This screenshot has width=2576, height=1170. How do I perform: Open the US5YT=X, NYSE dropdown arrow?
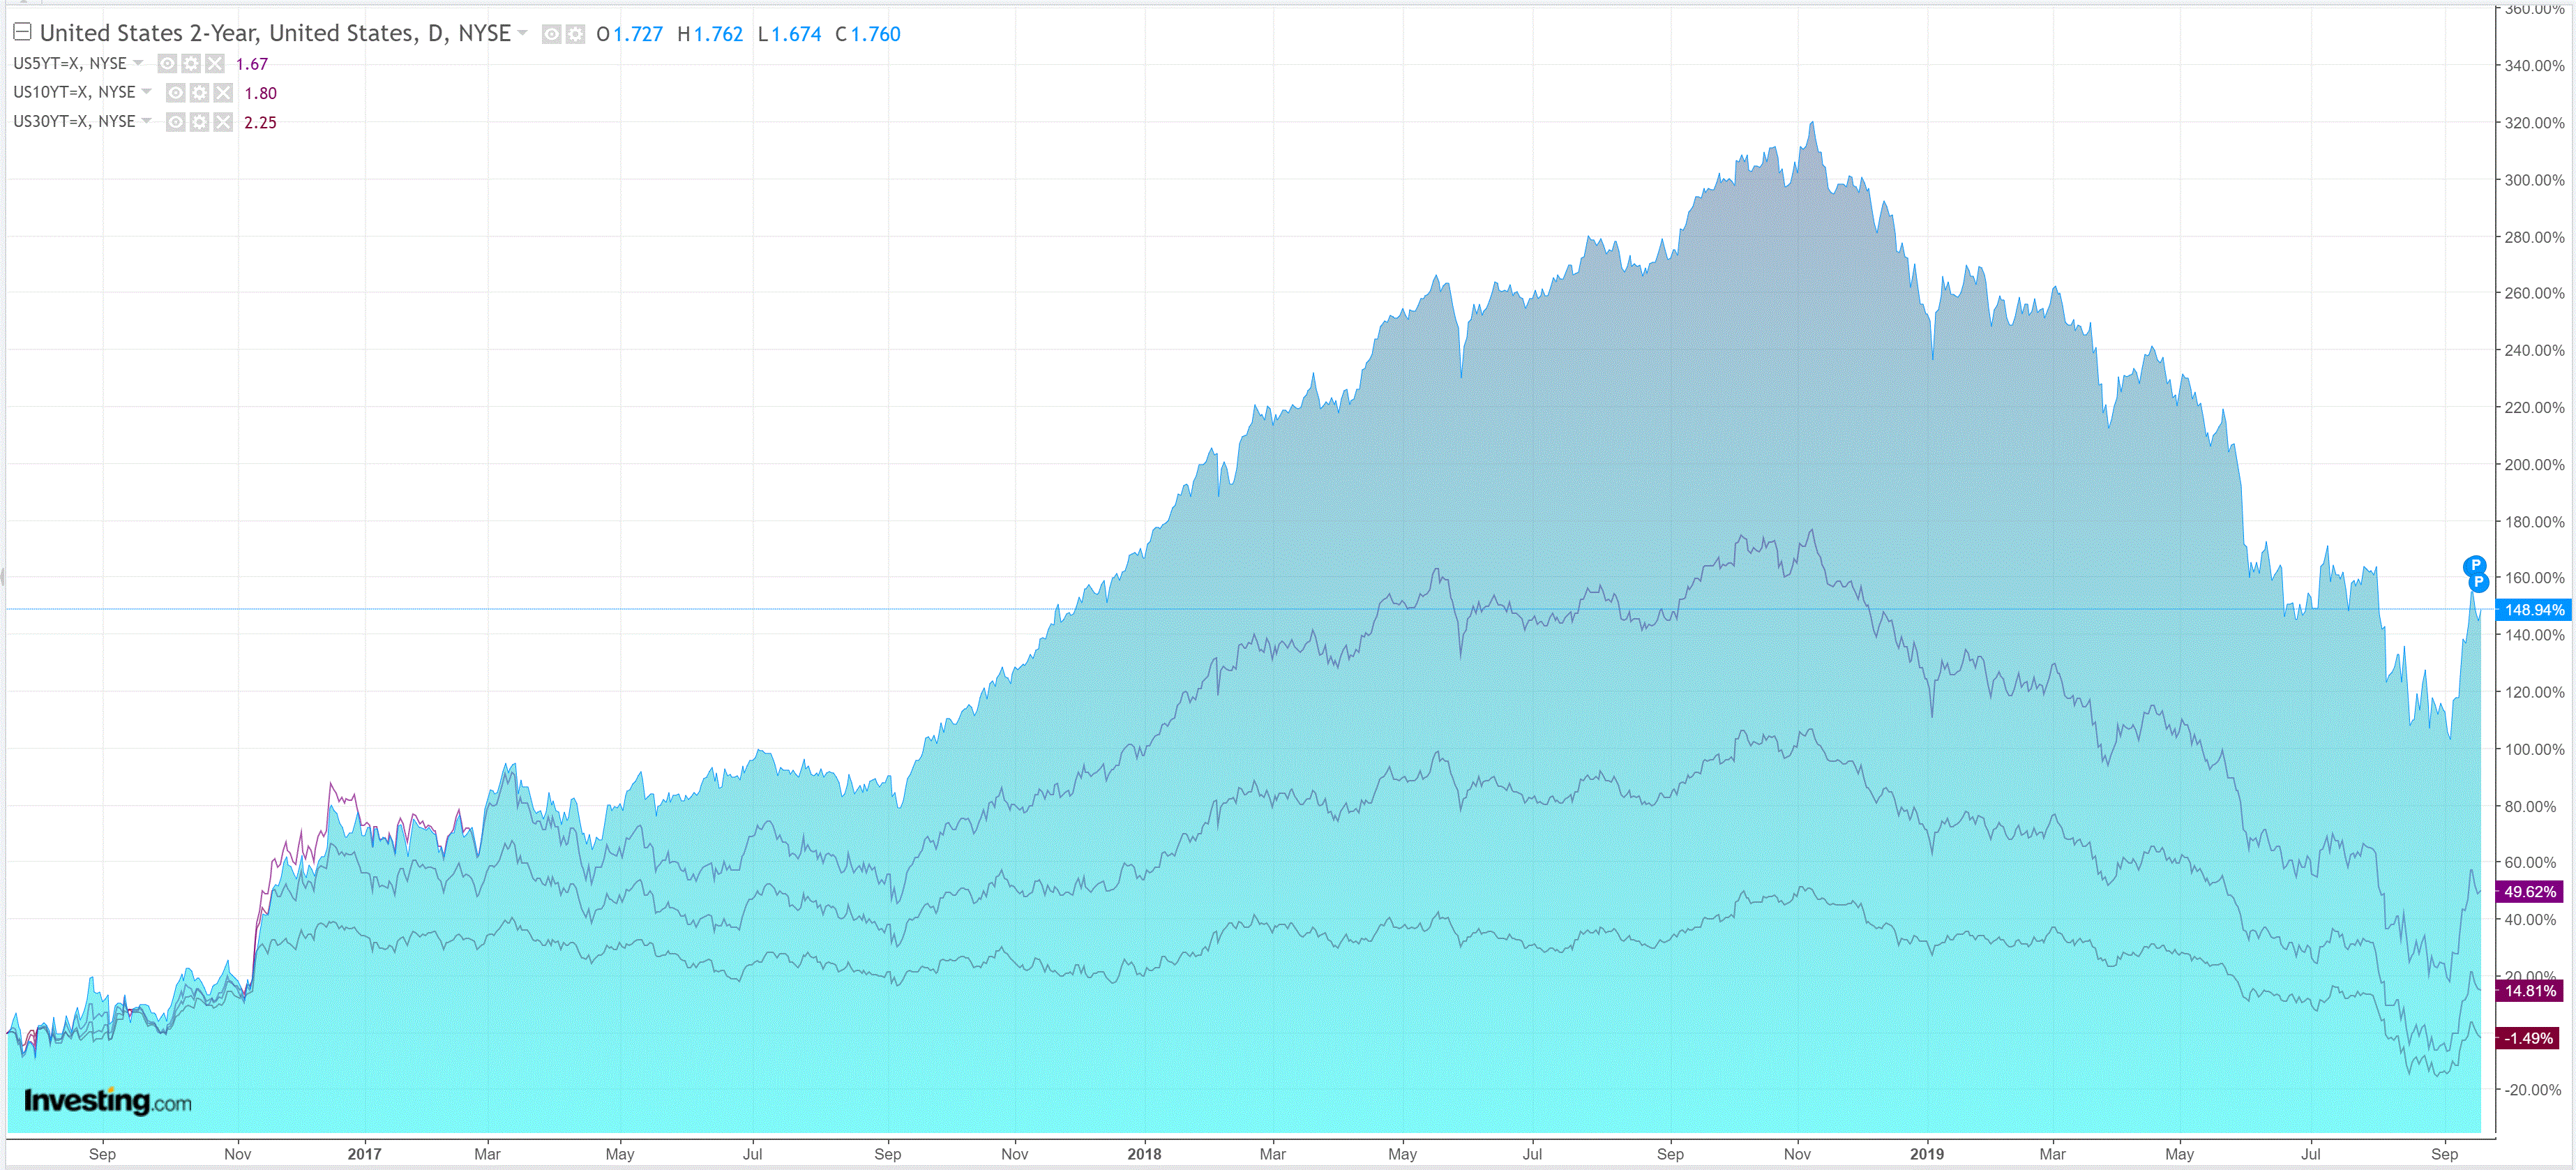pyautogui.click(x=138, y=63)
